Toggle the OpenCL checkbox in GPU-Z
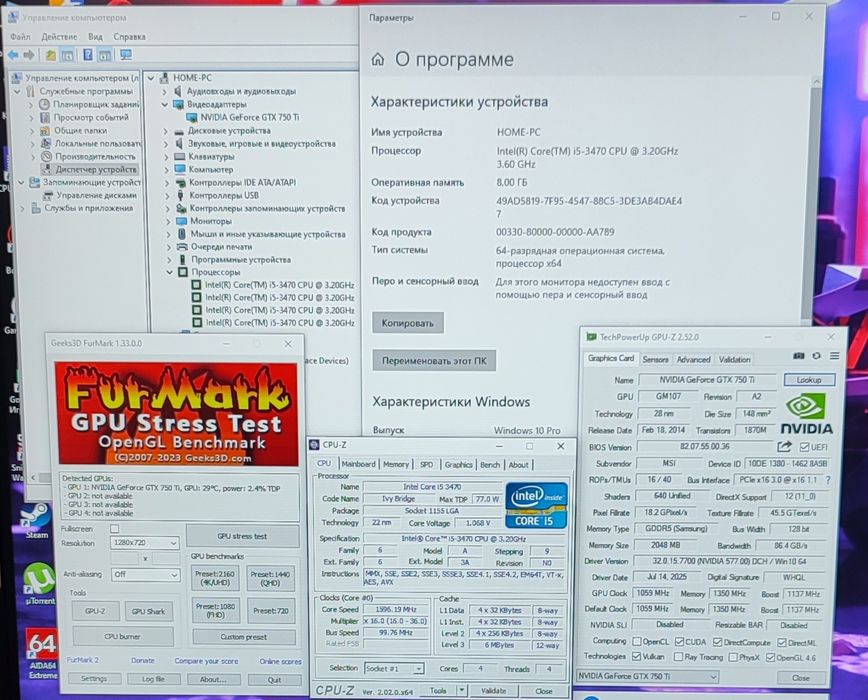Image resolution: width=868 pixels, height=700 pixels. click(x=637, y=641)
